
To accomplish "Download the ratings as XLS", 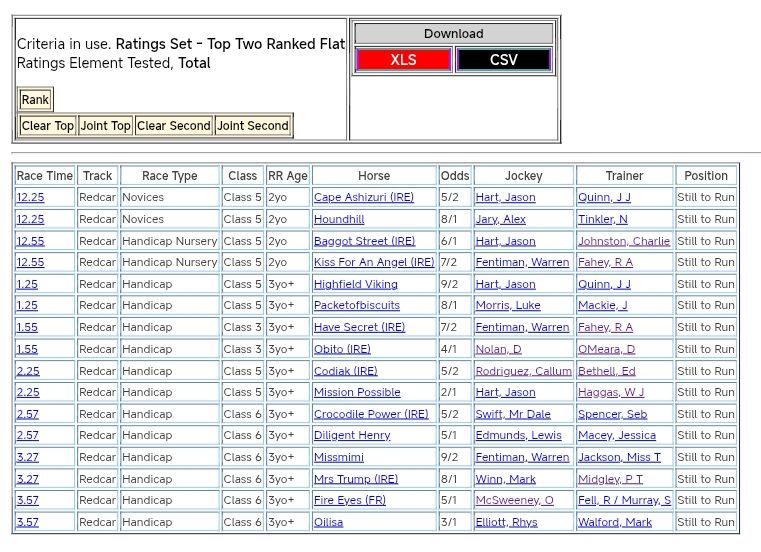I will (x=403, y=60).
